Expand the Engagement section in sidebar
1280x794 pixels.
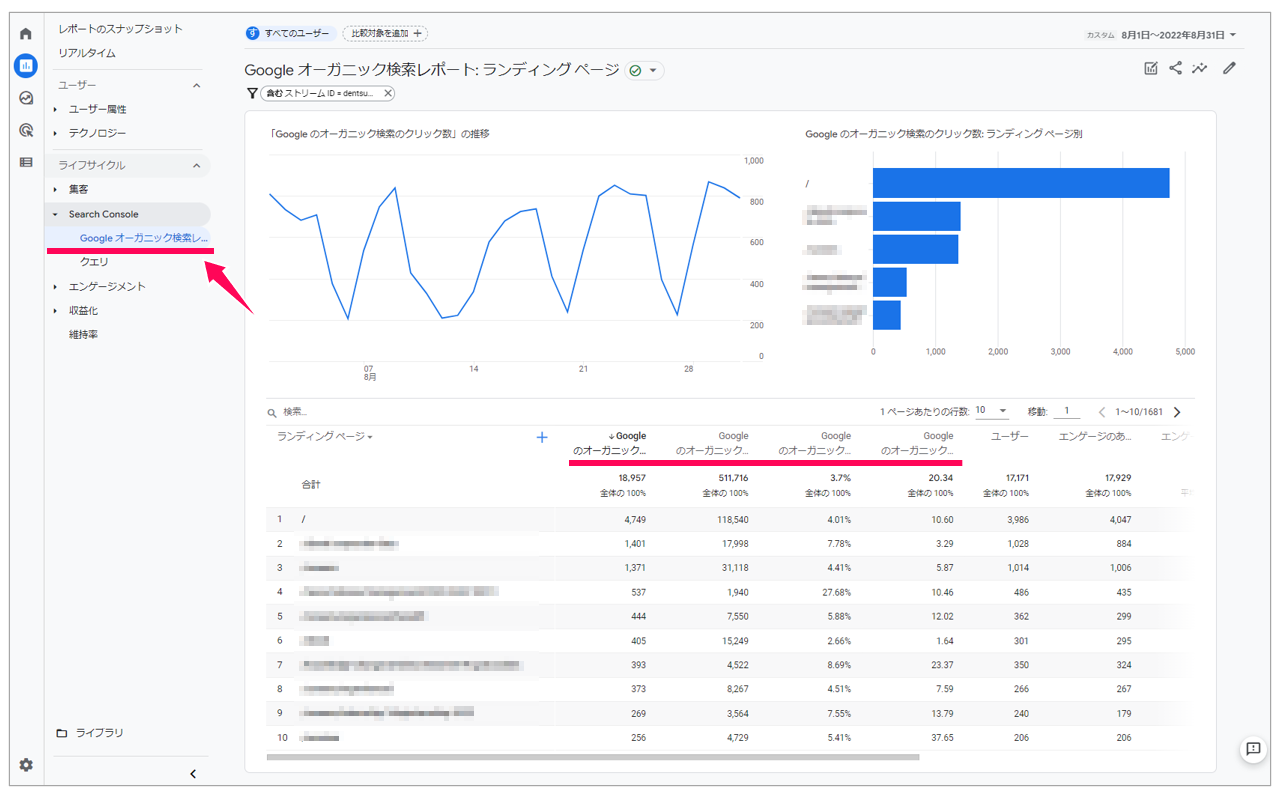[56, 286]
